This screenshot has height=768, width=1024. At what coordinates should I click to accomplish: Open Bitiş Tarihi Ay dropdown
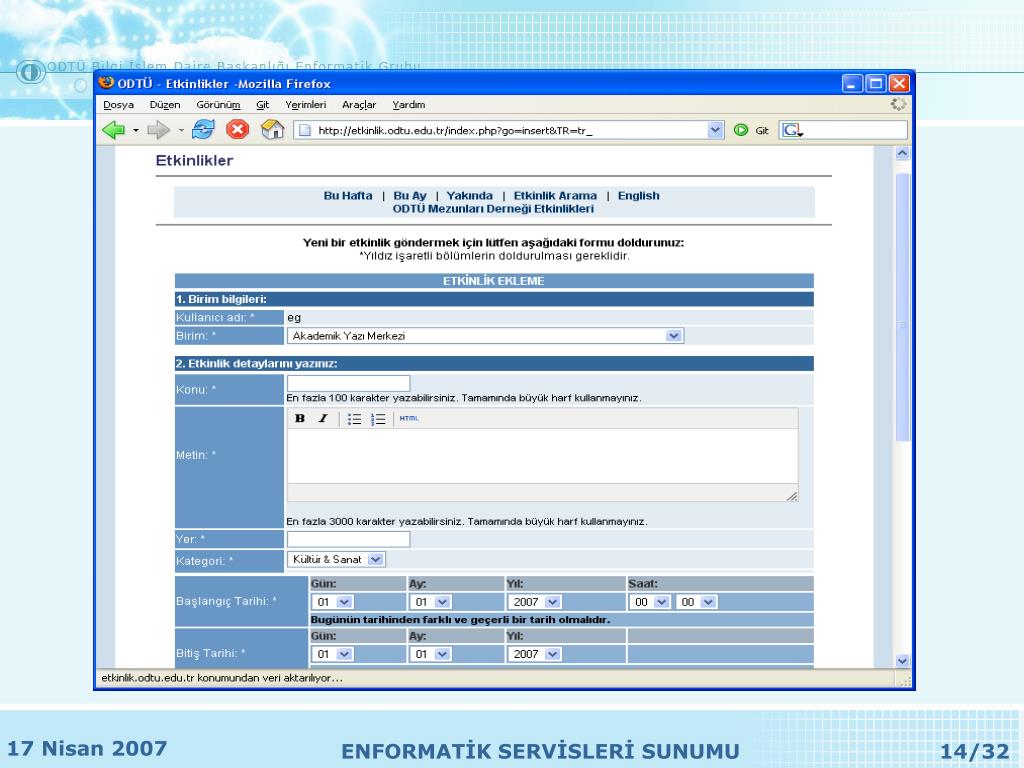tap(430, 654)
